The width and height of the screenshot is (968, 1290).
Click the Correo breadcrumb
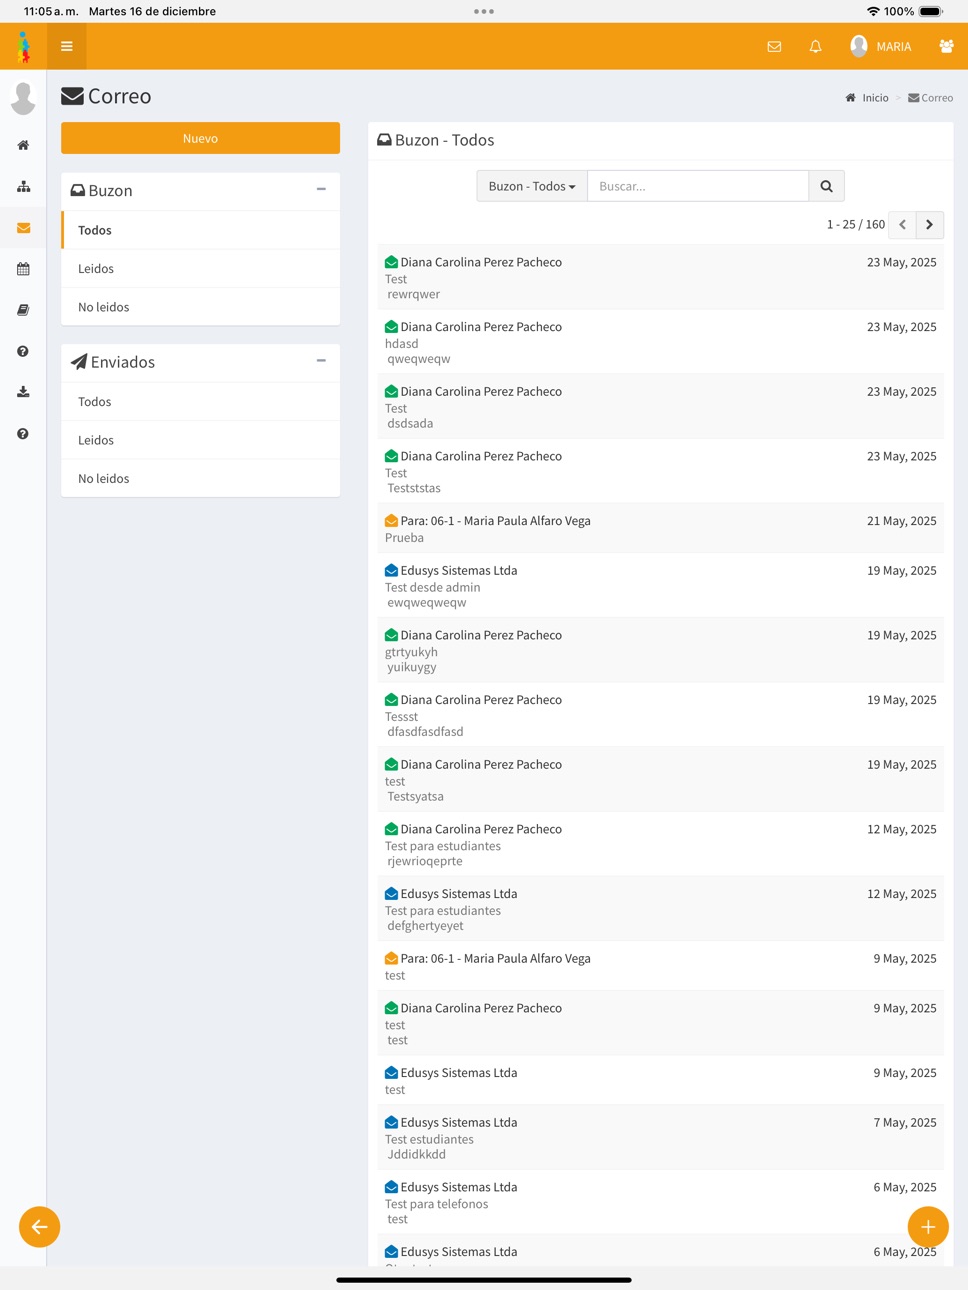(x=931, y=98)
